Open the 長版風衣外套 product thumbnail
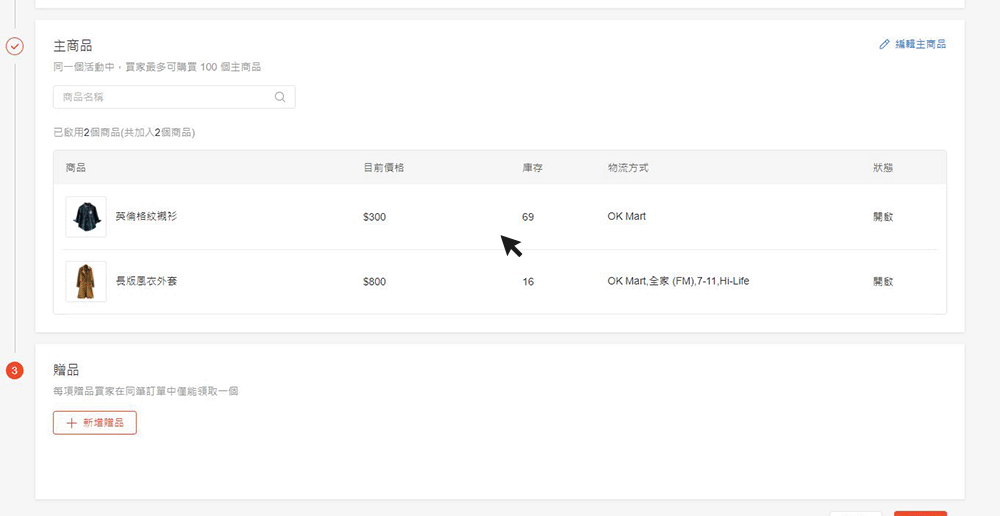Image resolution: width=1000 pixels, height=516 pixels. 86,282
